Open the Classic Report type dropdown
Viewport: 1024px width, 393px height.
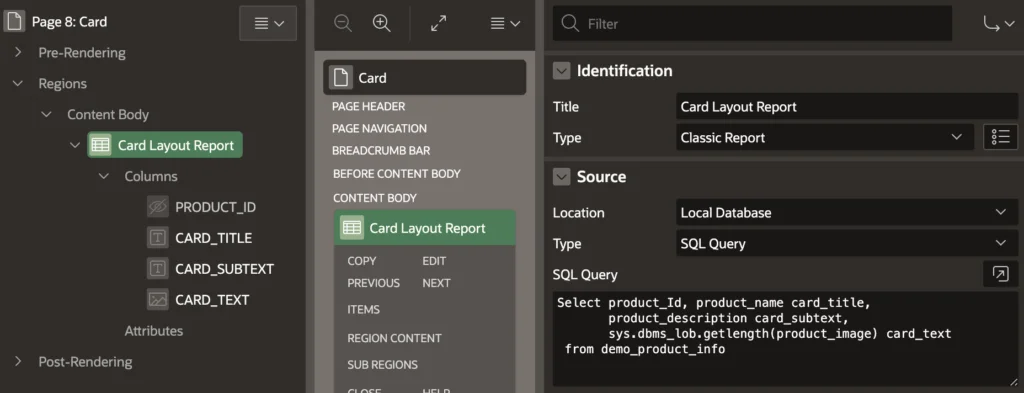click(x=825, y=138)
